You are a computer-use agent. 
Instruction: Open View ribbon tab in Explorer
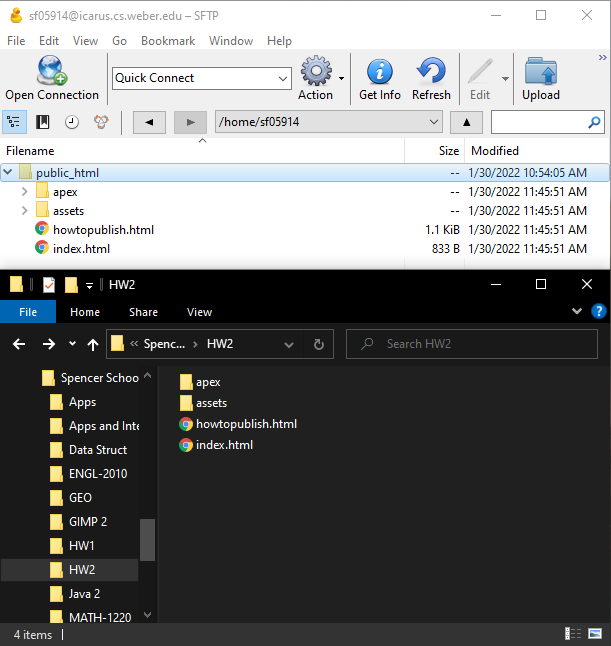point(199,312)
